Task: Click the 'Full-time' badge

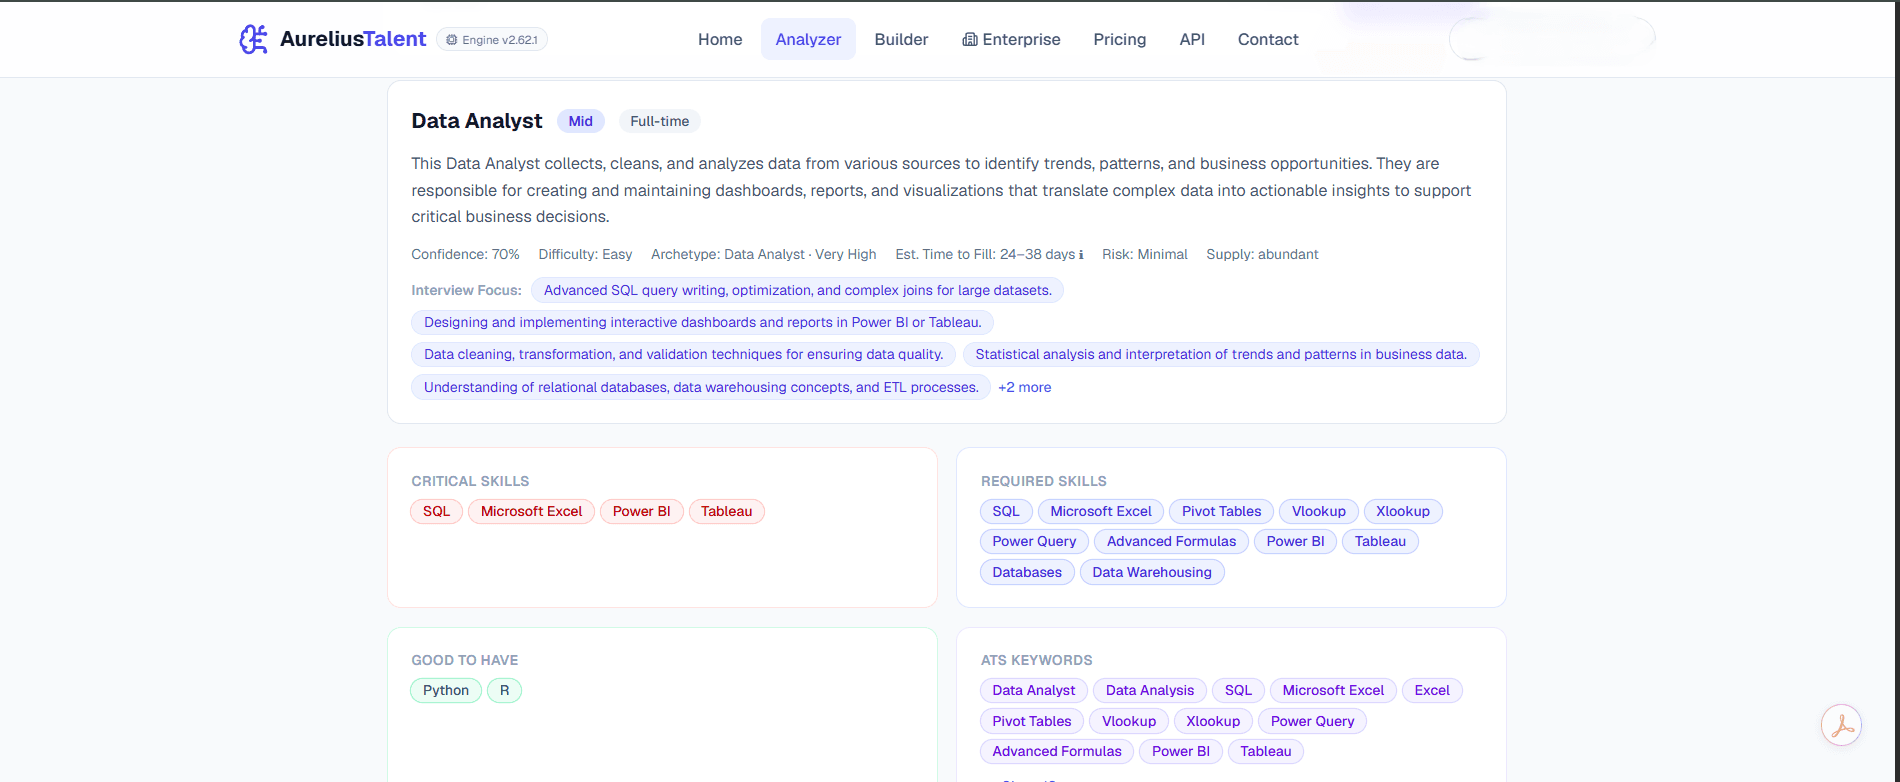Action: [x=659, y=121]
